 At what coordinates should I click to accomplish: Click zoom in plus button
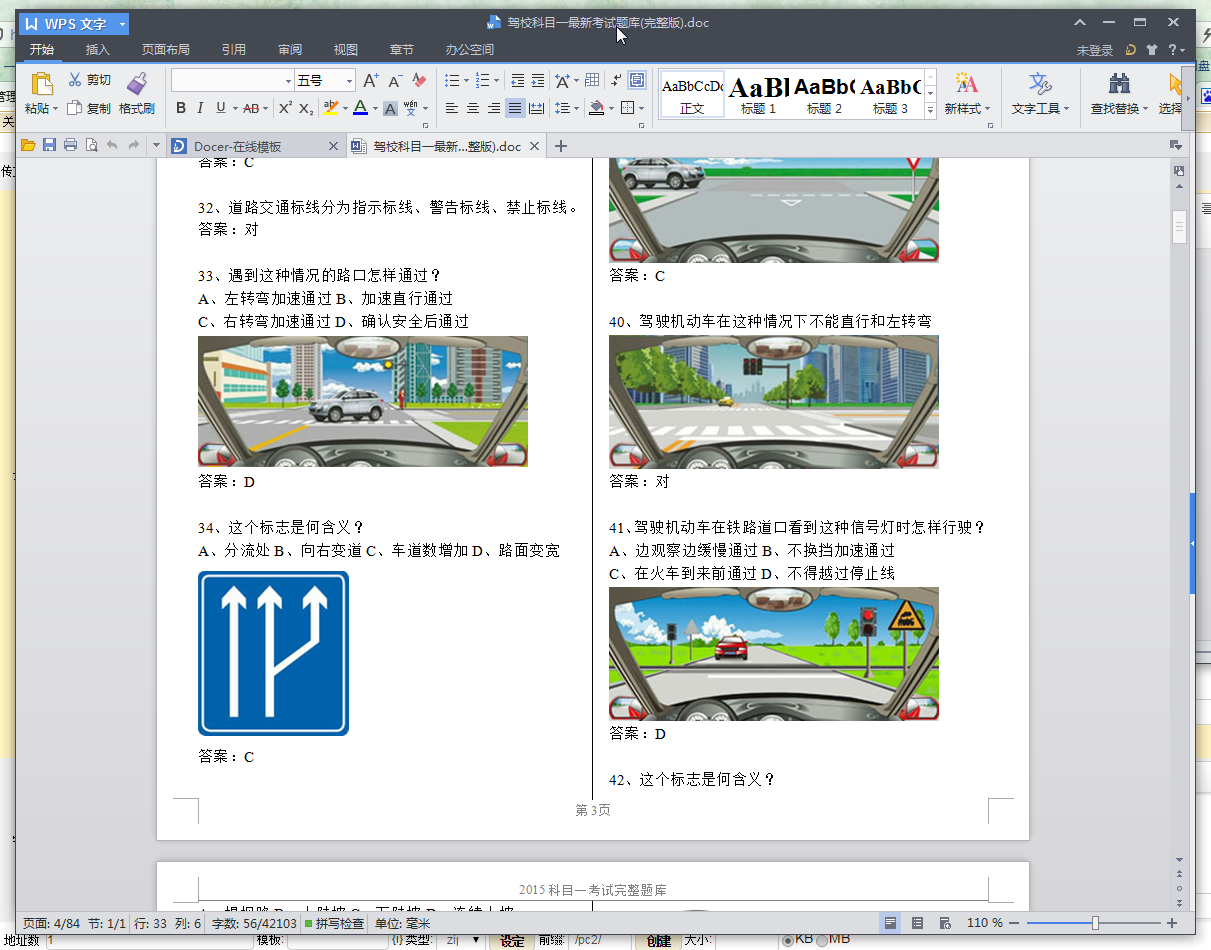pos(1172,923)
